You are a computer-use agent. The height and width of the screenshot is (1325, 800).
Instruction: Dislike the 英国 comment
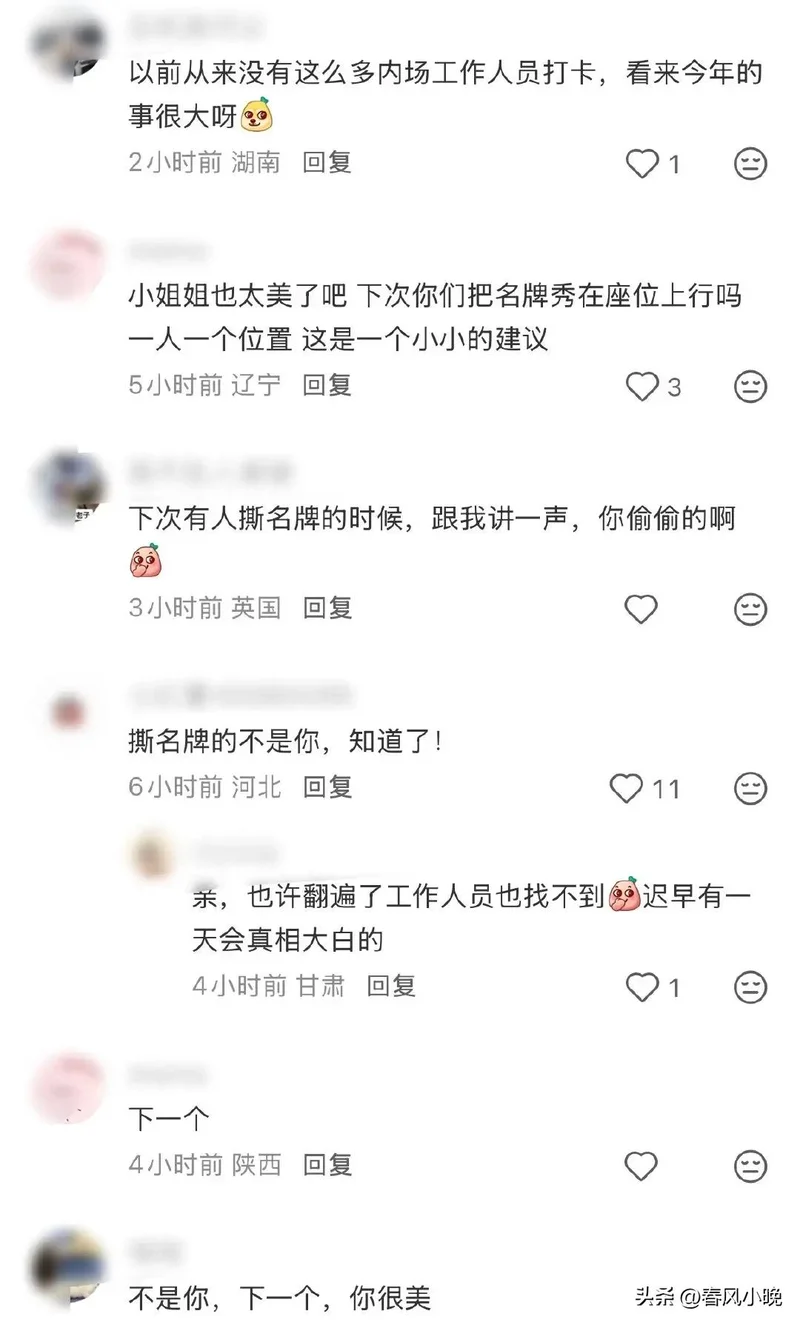click(x=750, y=608)
